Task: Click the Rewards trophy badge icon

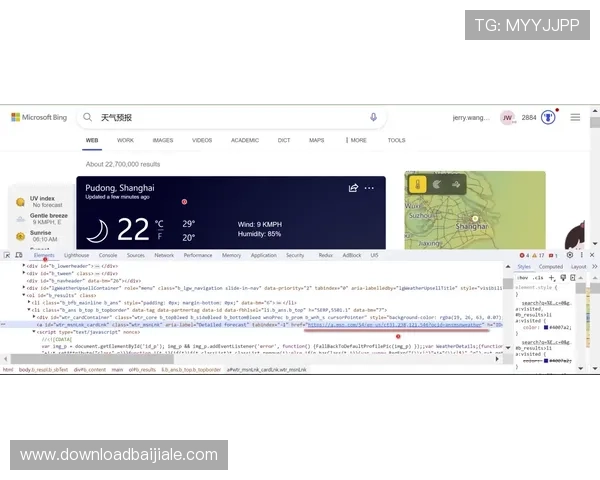Action: pos(548,118)
